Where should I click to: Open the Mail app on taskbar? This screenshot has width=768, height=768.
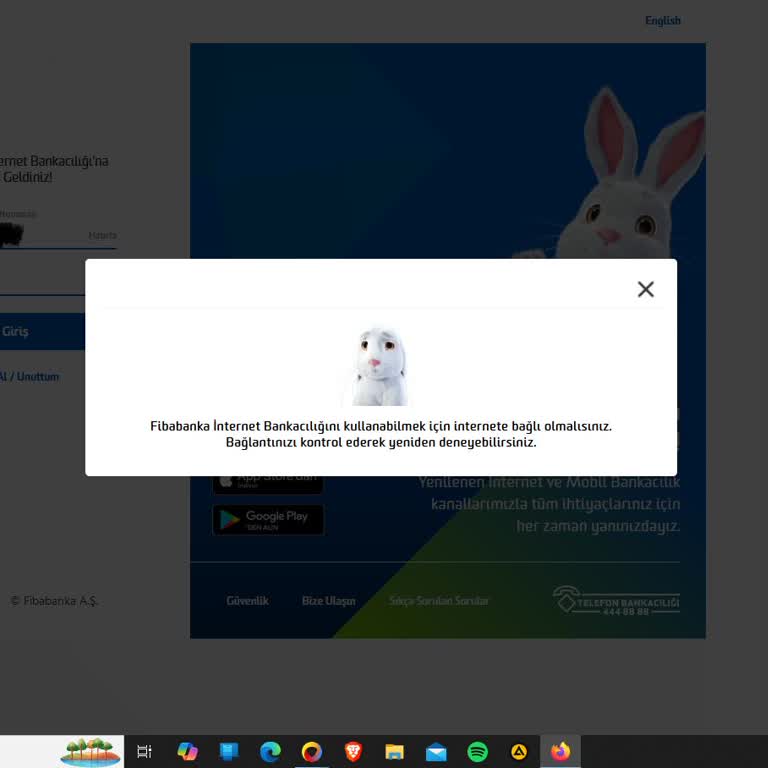click(436, 752)
